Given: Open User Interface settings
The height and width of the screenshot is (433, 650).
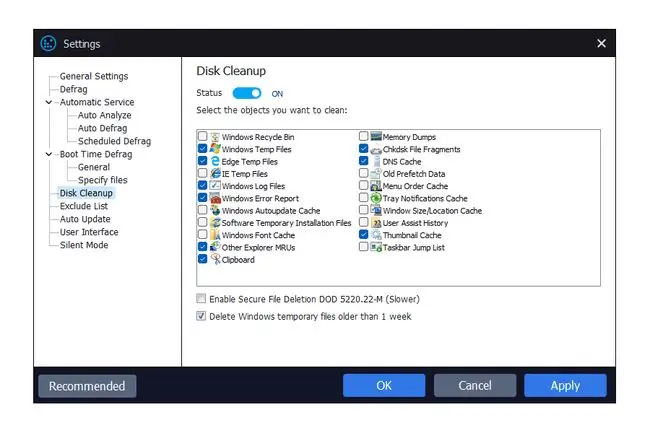Looking at the screenshot, I should tap(89, 232).
